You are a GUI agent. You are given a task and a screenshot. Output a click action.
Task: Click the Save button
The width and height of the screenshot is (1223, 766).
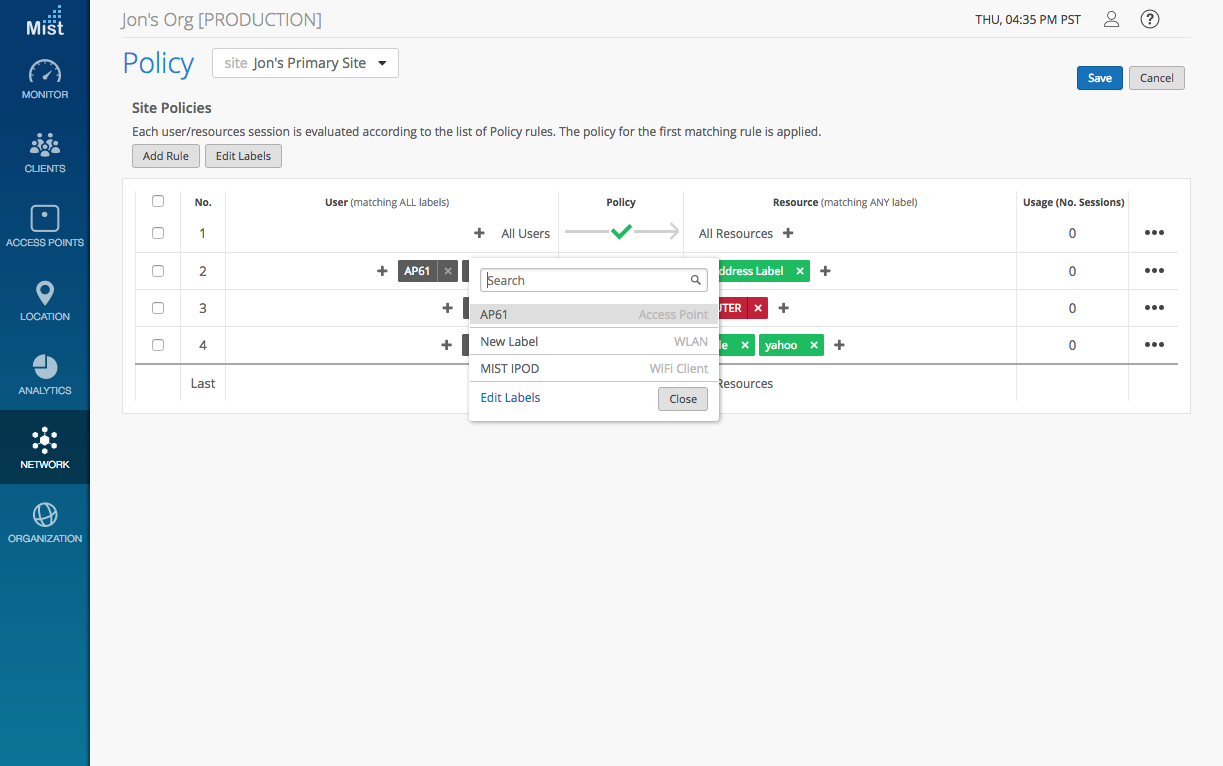click(x=1099, y=78)
